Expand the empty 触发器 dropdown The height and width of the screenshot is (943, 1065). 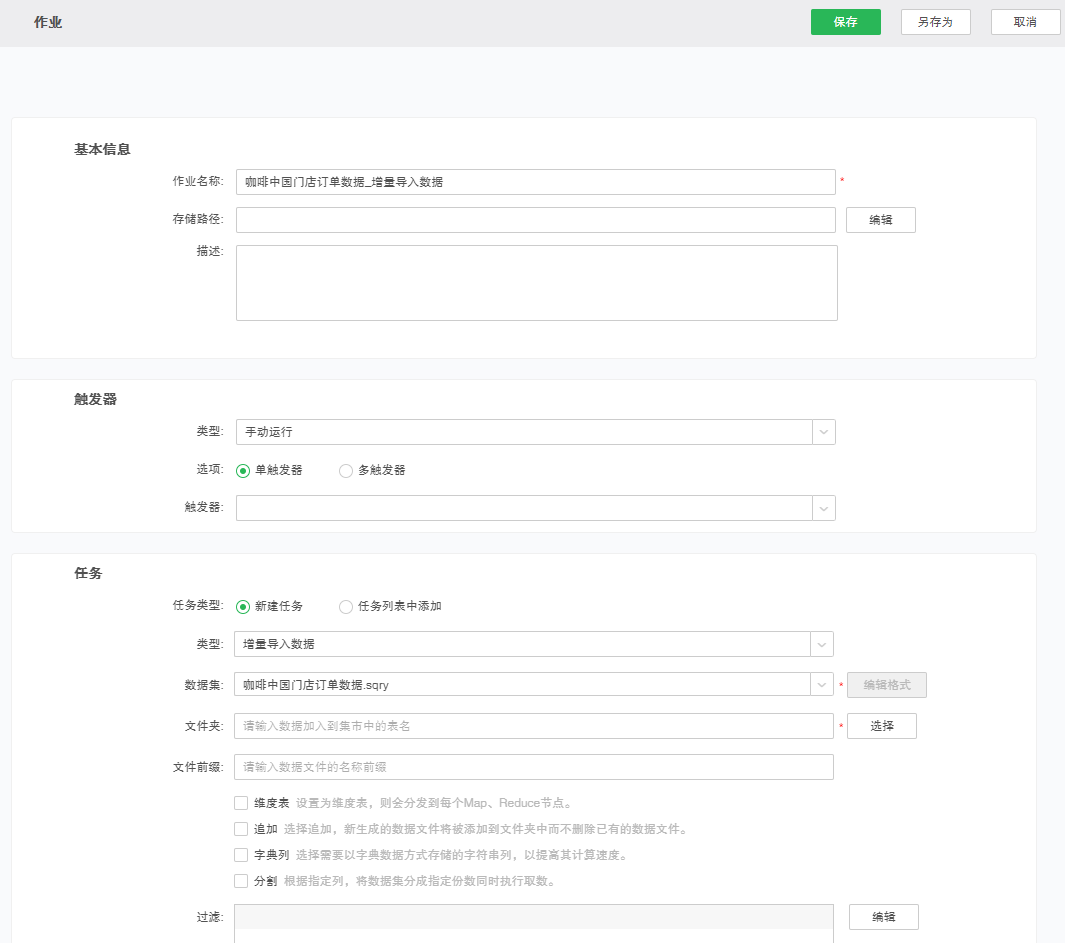[822, 508]
